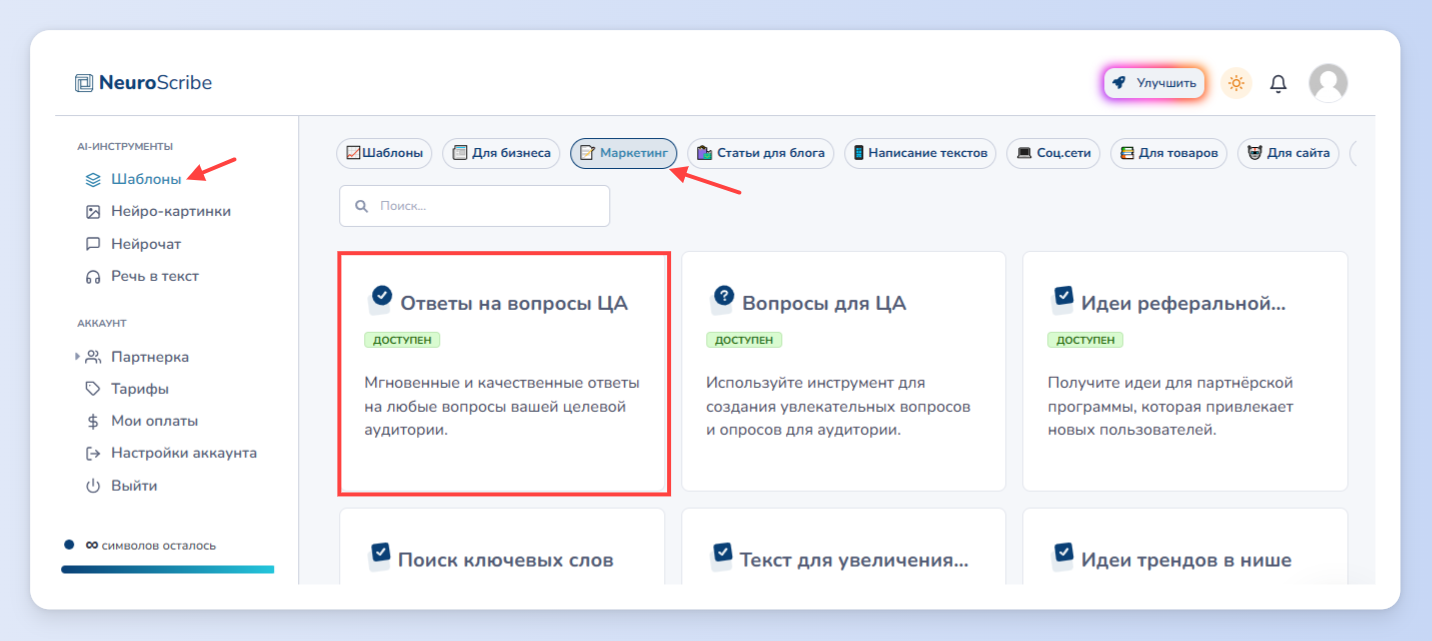Screen dimensions: 1432x641
Task: Select the Для бизнеса category tab
Action: coord(502,153)
